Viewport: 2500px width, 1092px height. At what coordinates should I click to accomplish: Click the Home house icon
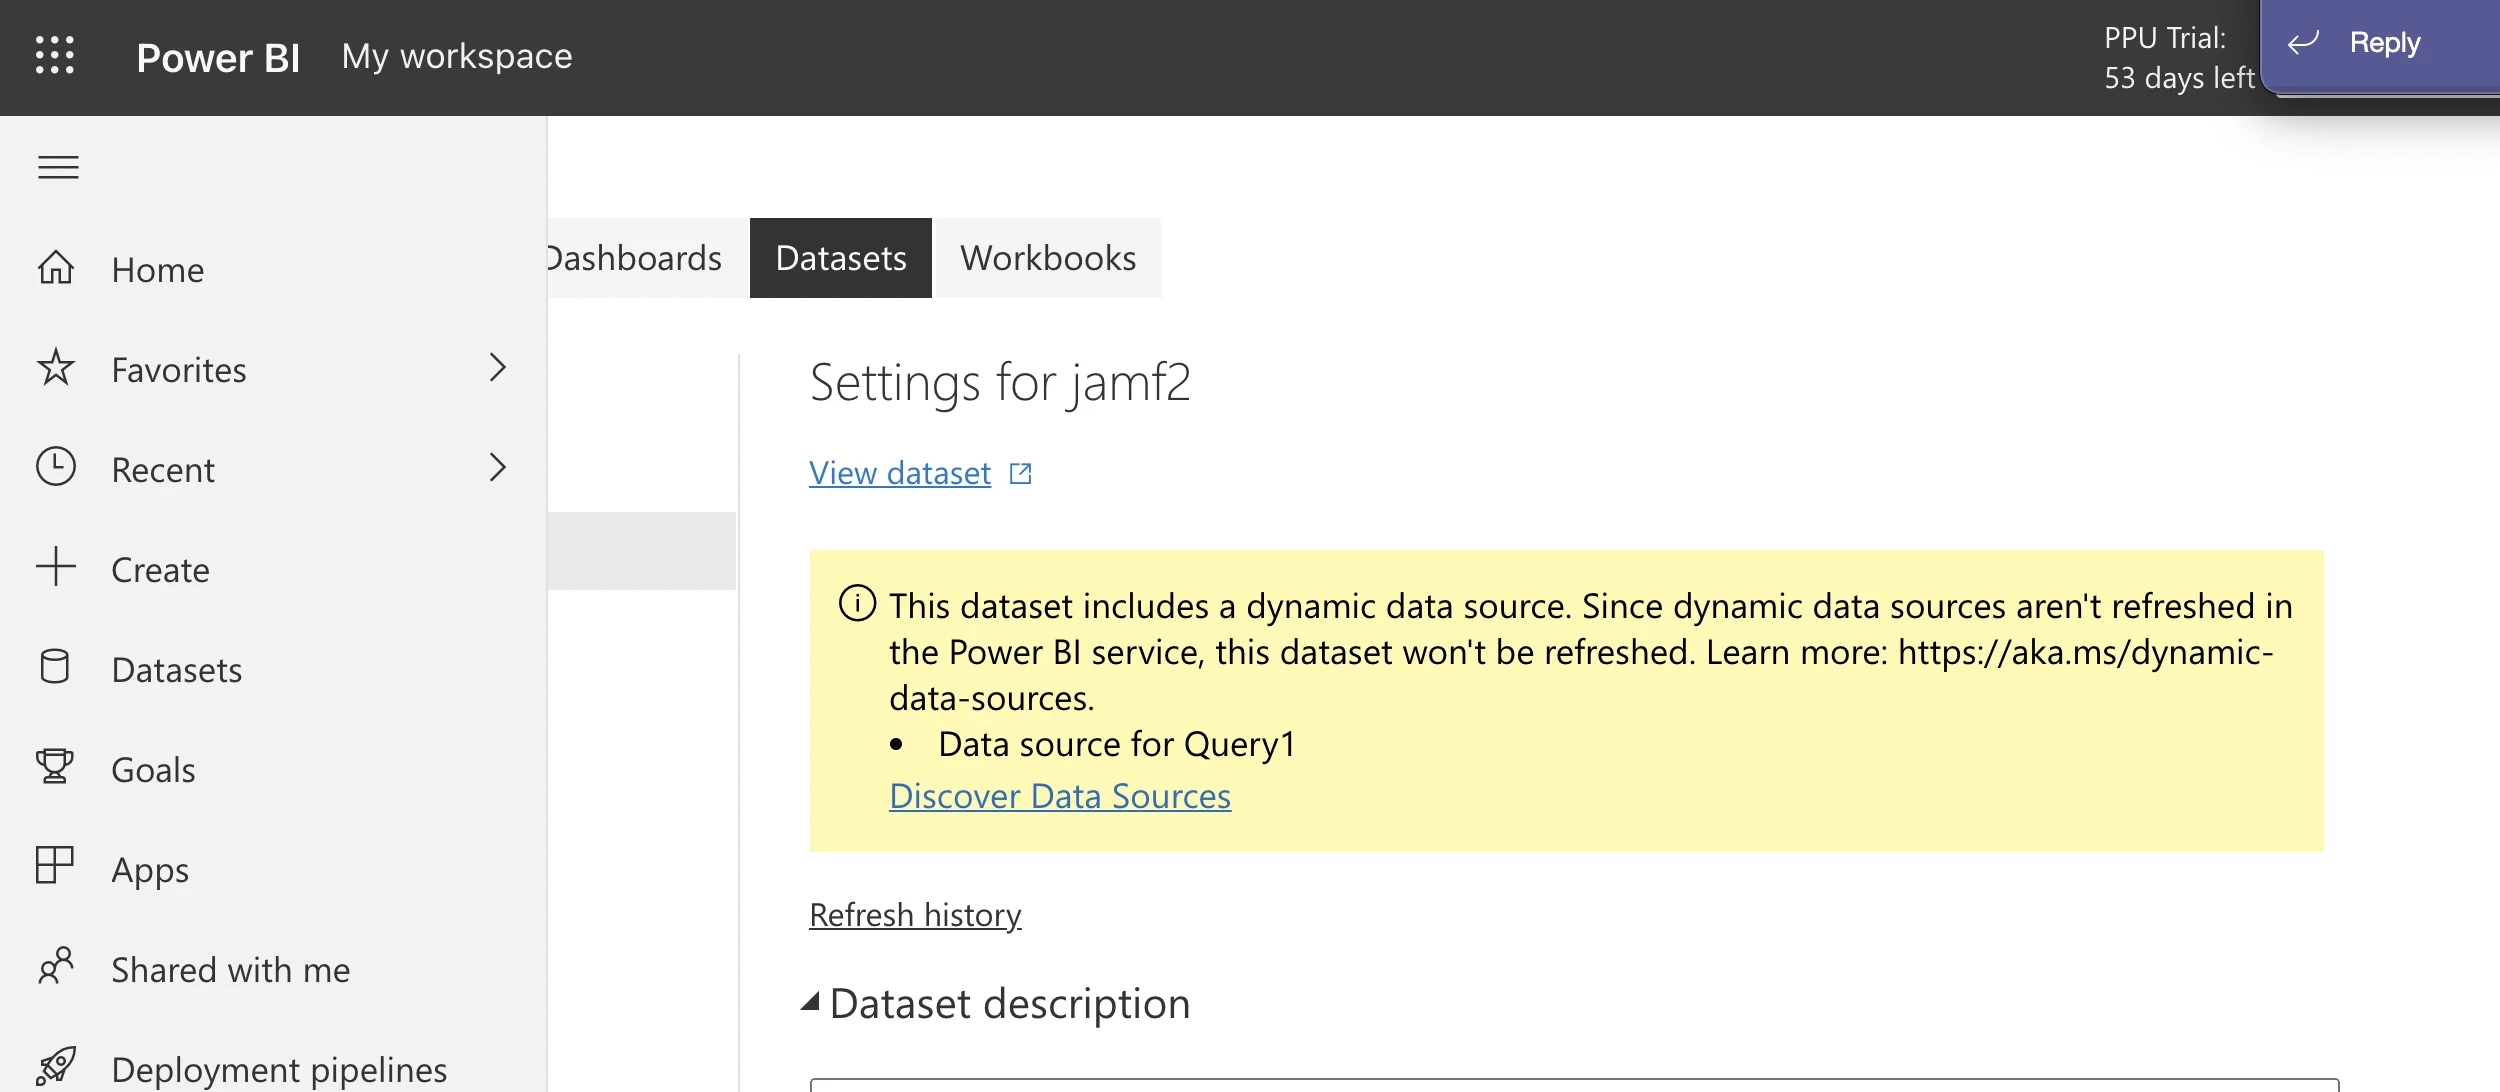56,268
